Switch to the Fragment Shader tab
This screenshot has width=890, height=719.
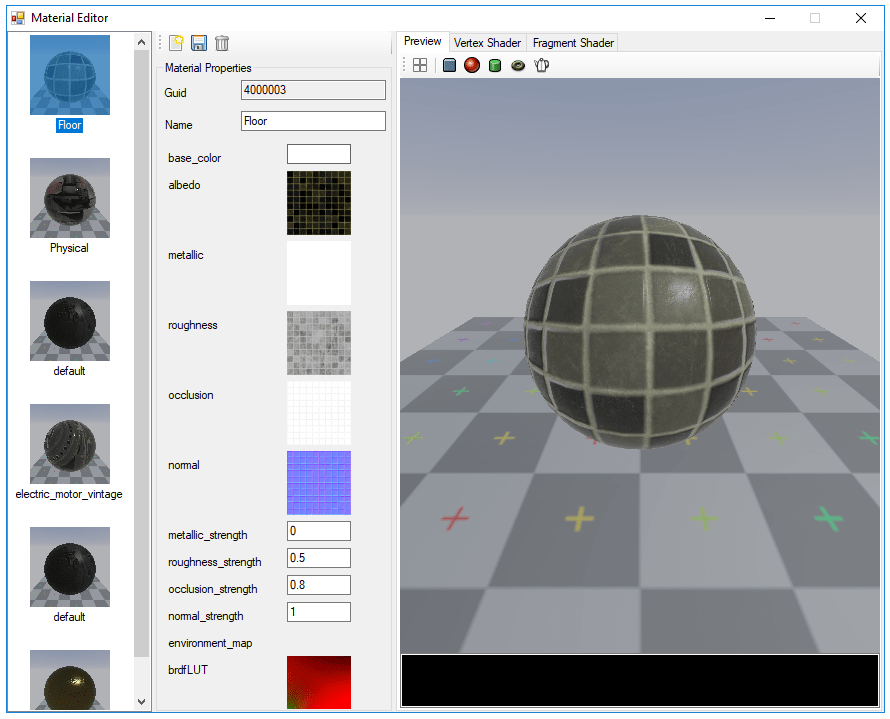click(x=572, y=42)
